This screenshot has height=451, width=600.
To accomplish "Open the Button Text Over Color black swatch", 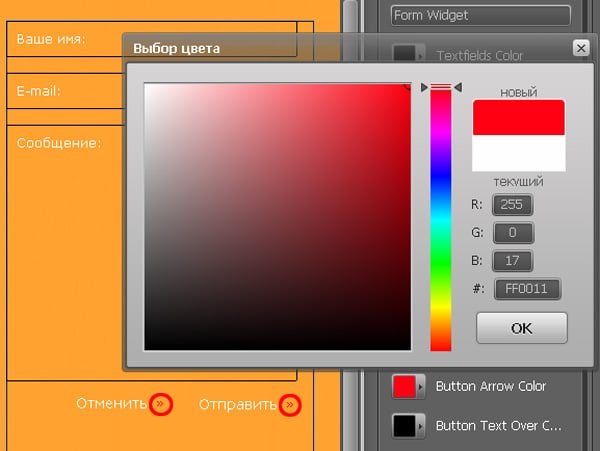I will click(404, 425).
